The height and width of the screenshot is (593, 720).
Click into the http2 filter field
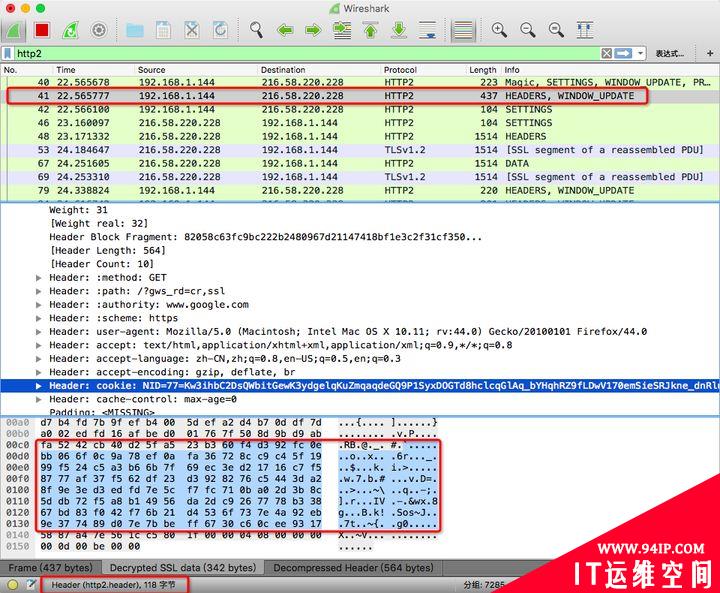pyautogui.click(x=307, y=54)
